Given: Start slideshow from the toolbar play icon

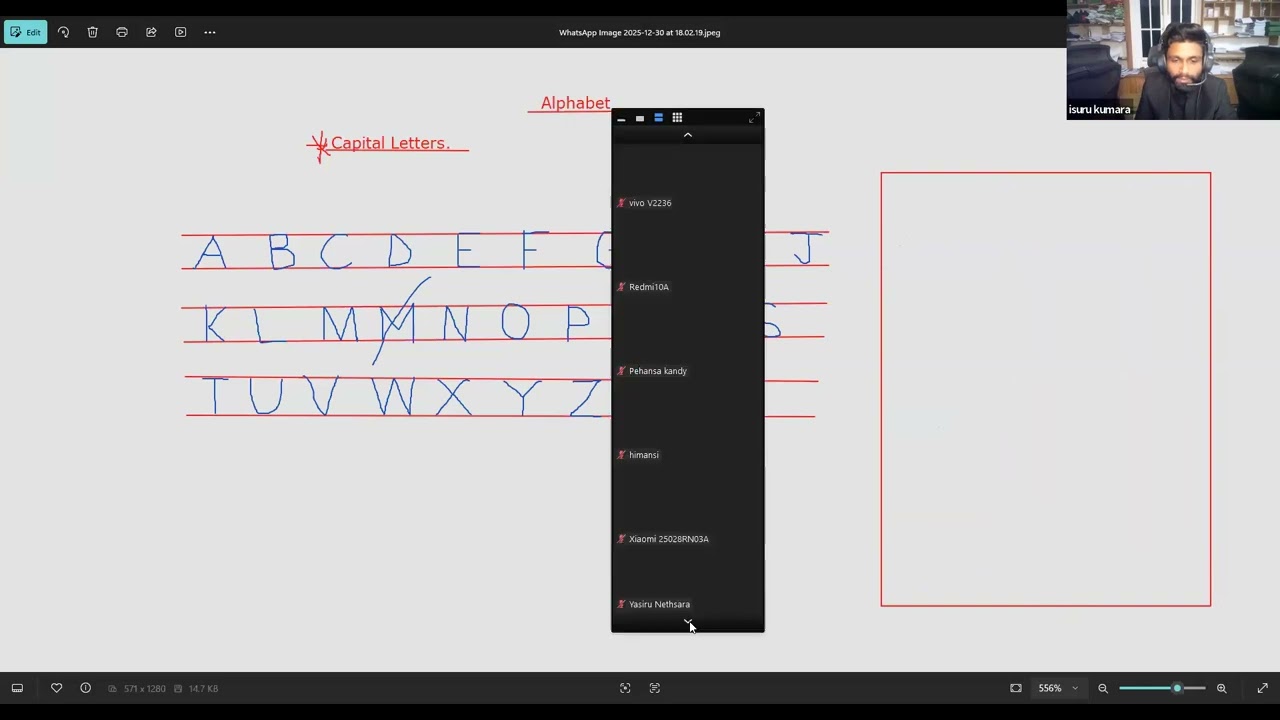Looking at the screenshot, I should (181, 32).
